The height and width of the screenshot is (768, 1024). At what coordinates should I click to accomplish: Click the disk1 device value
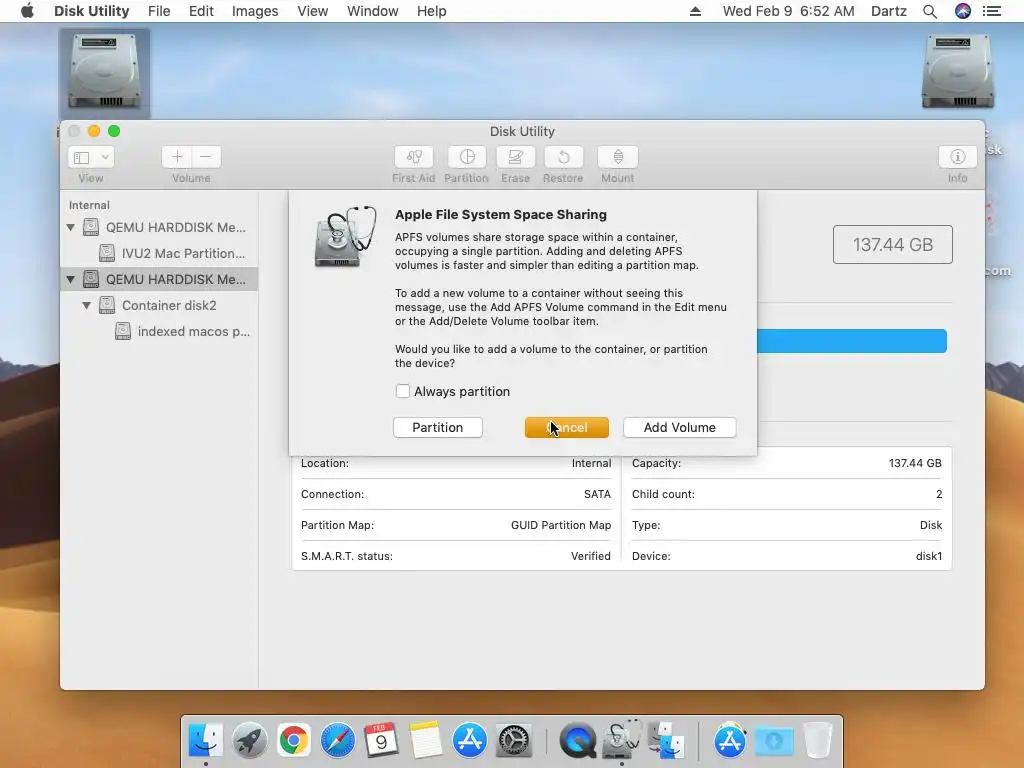pos(929,556)
